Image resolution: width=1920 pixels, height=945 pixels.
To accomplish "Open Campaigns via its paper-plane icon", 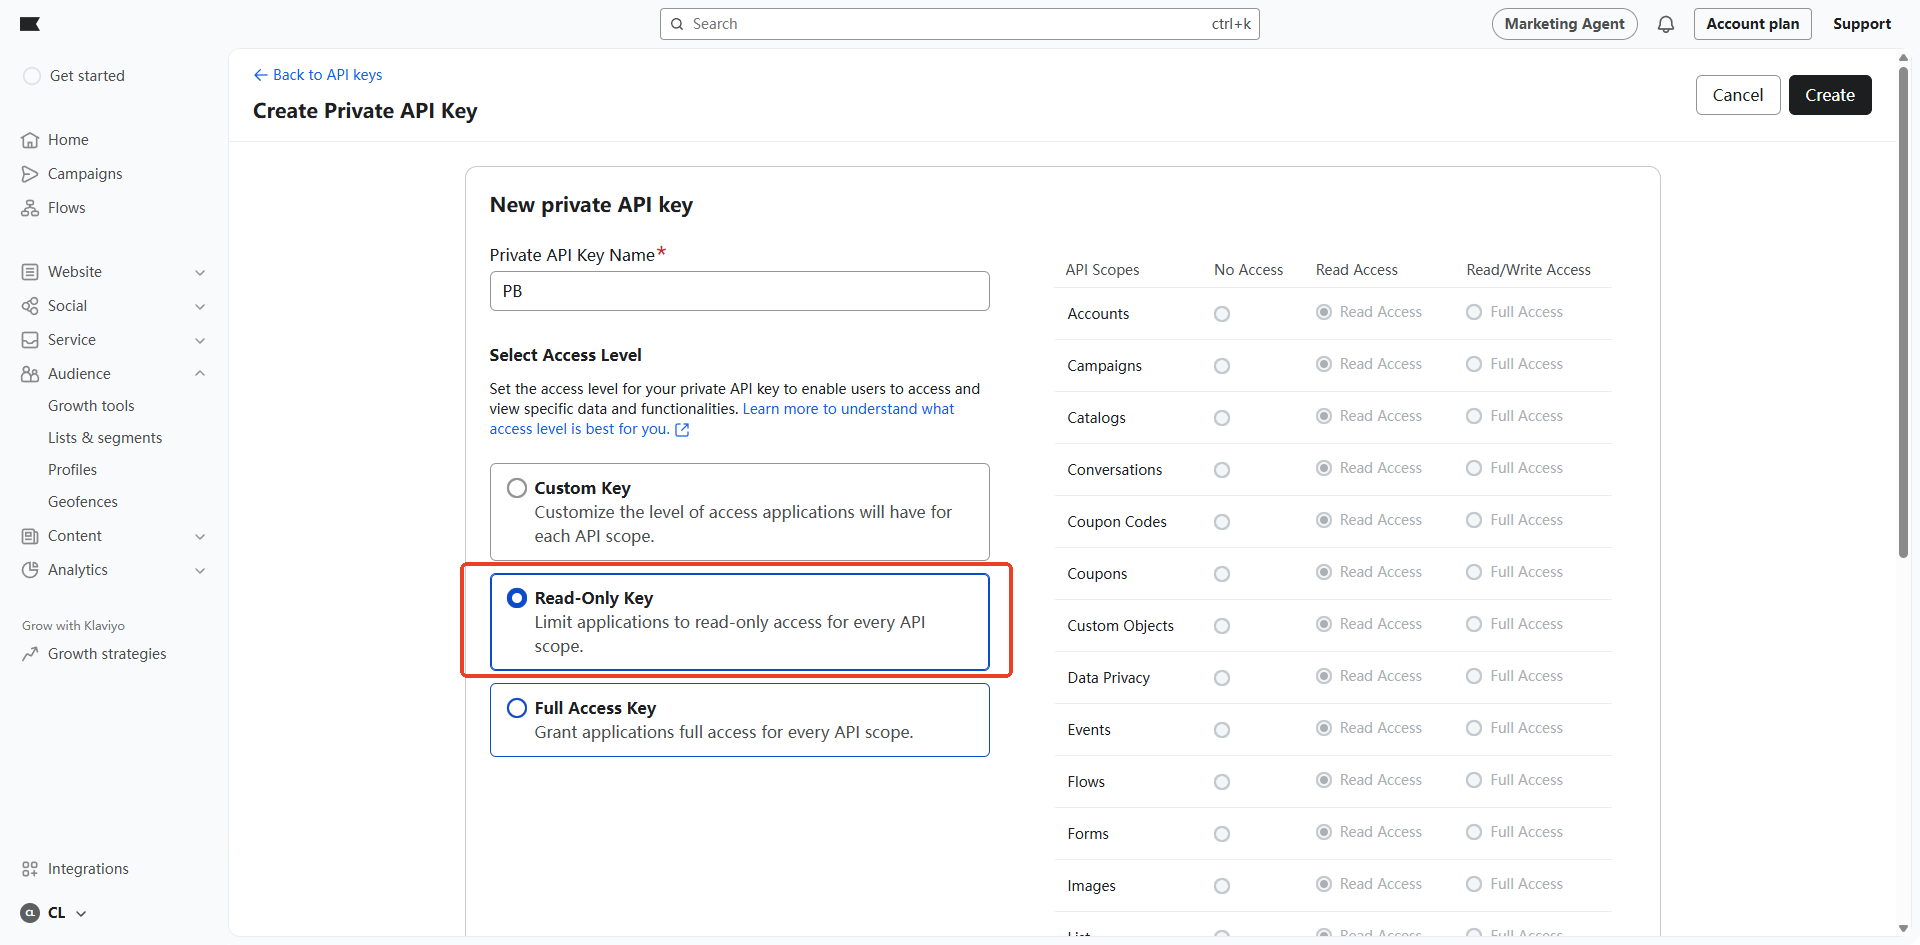I will pos(30,174).
